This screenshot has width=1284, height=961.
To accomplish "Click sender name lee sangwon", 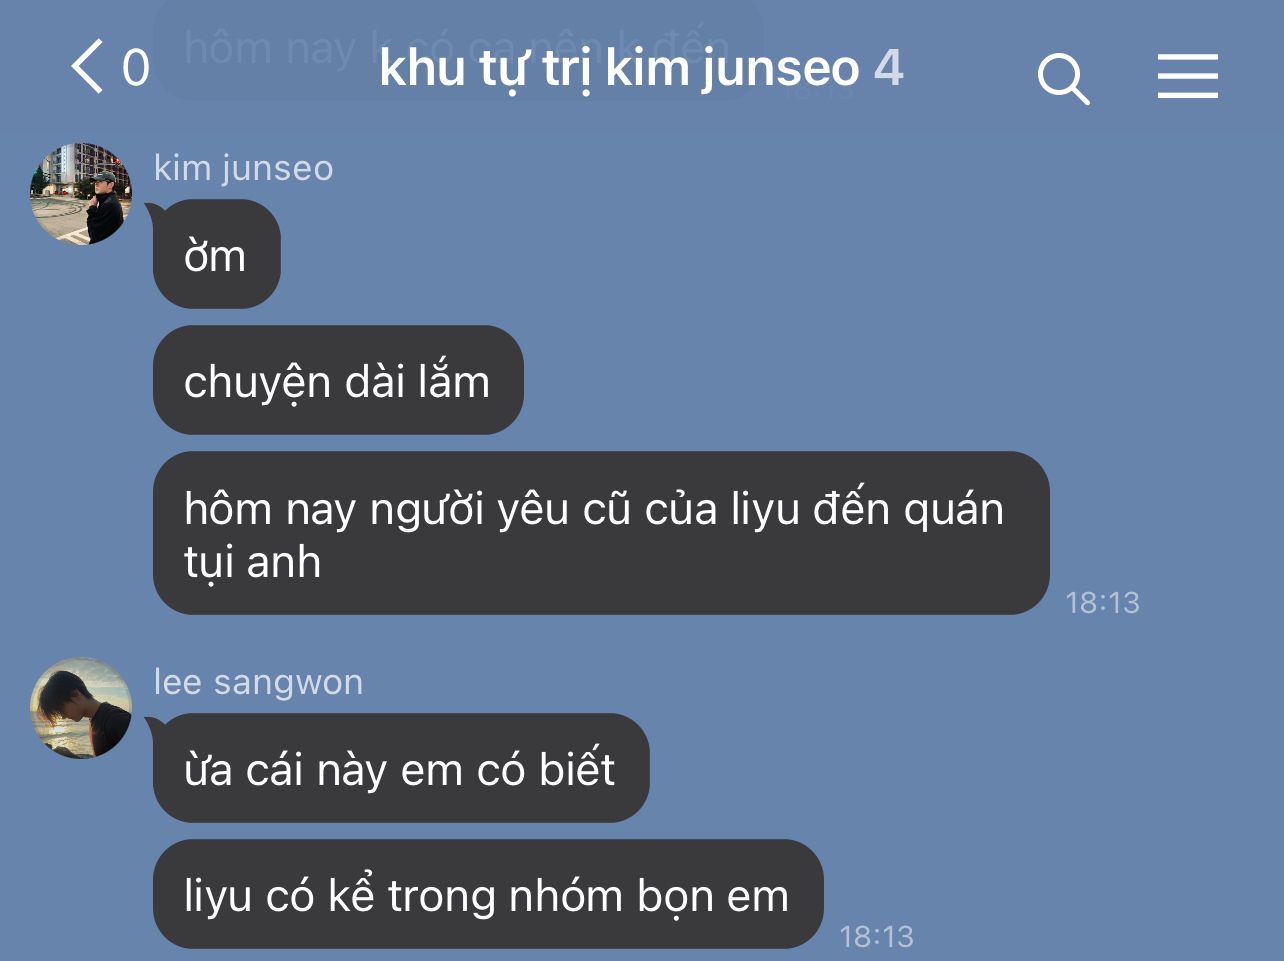I will click(258, 682).
